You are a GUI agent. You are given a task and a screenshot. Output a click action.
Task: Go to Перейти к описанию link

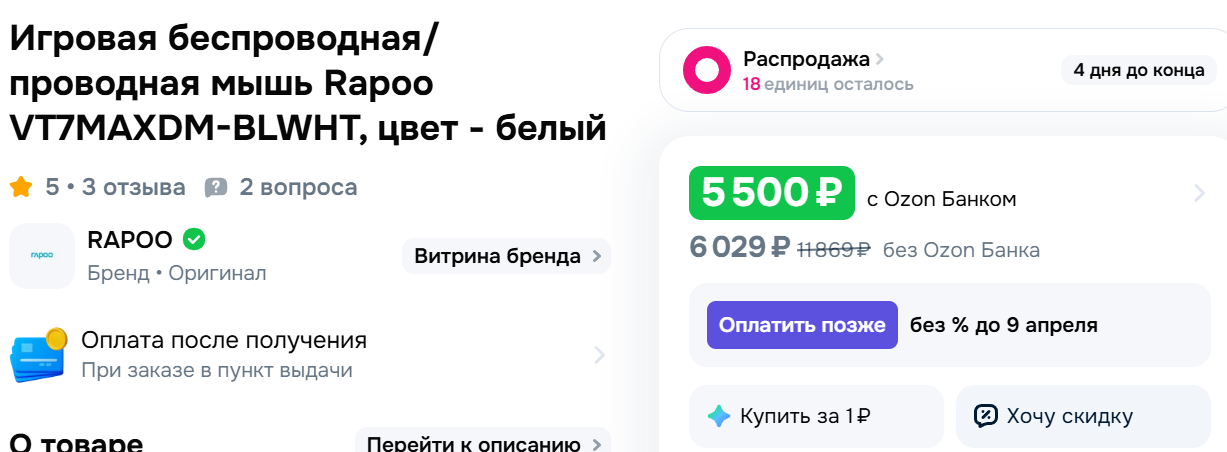[483, 444]
